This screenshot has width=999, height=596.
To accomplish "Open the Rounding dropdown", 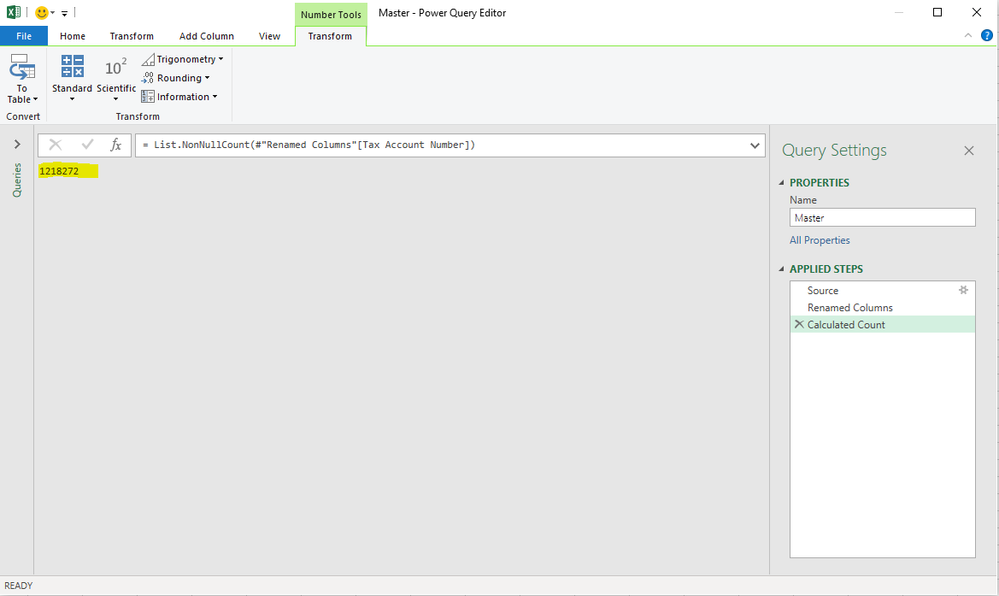I will (175, 78).
